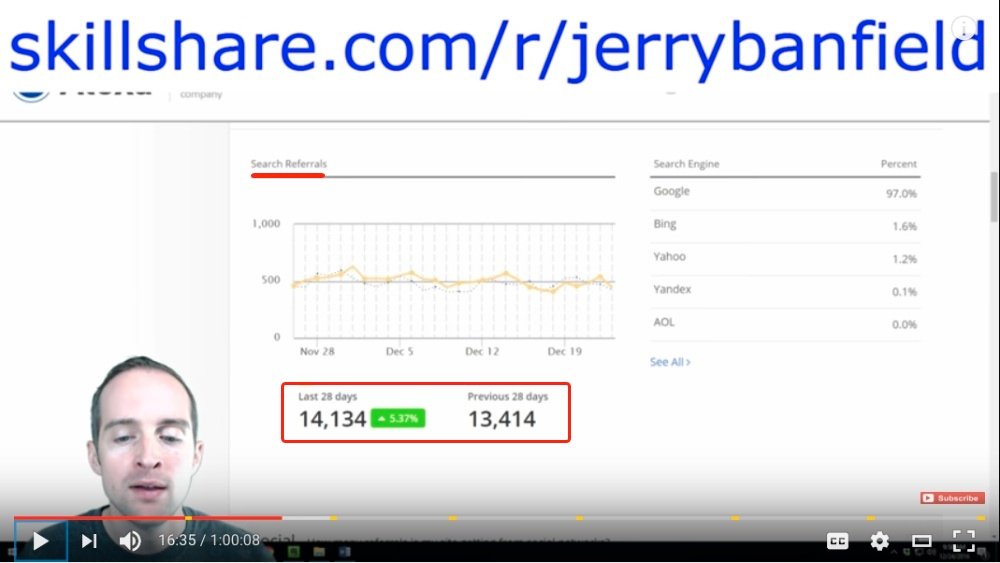Click the search referrals line chart
1000x563 pixels.
(x=453, y=280)
